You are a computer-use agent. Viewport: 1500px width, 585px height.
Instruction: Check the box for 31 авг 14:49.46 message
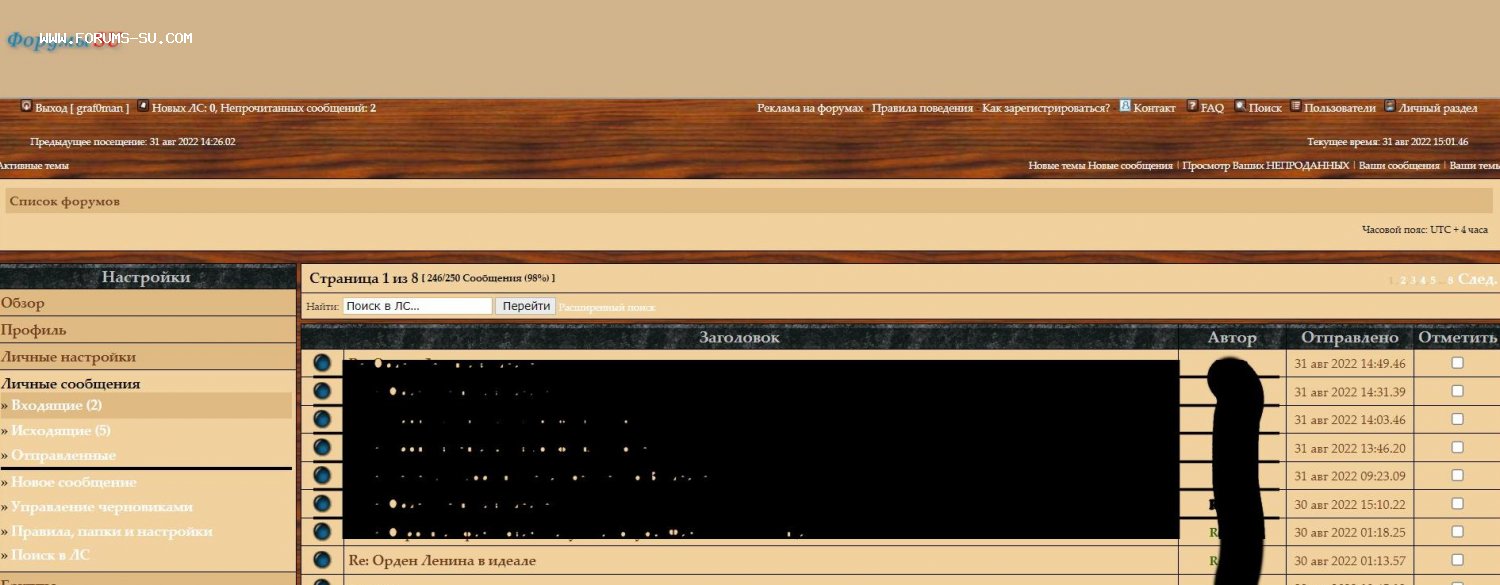[x=1457, y=363]
